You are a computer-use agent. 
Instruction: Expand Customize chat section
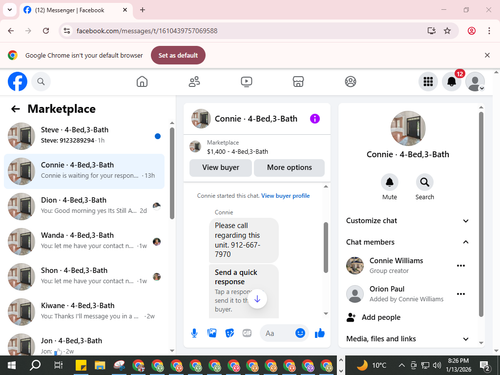pyautogui.click(x=407, y=221)
